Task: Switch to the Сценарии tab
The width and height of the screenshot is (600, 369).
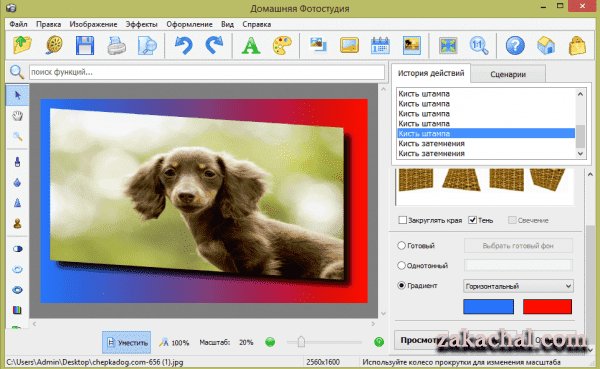Action: [x=508, y=74]
